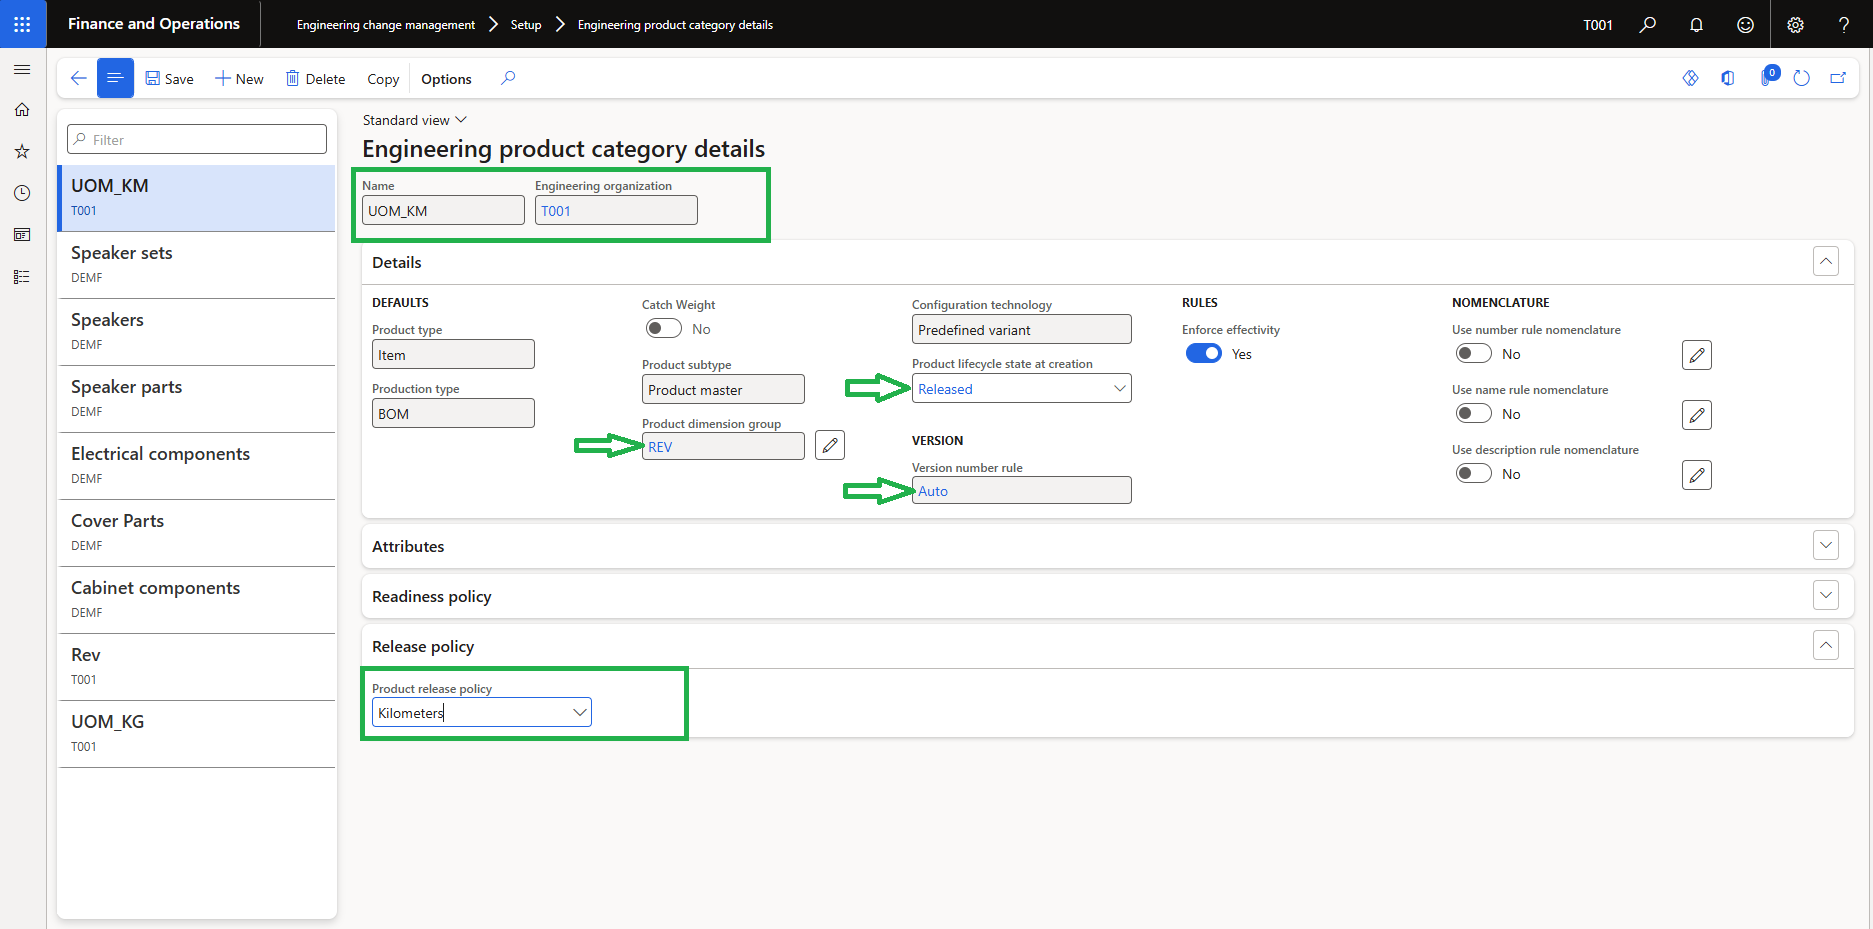
Task: Open the Settings gear in the top bar
Action: pos(1795,24)
